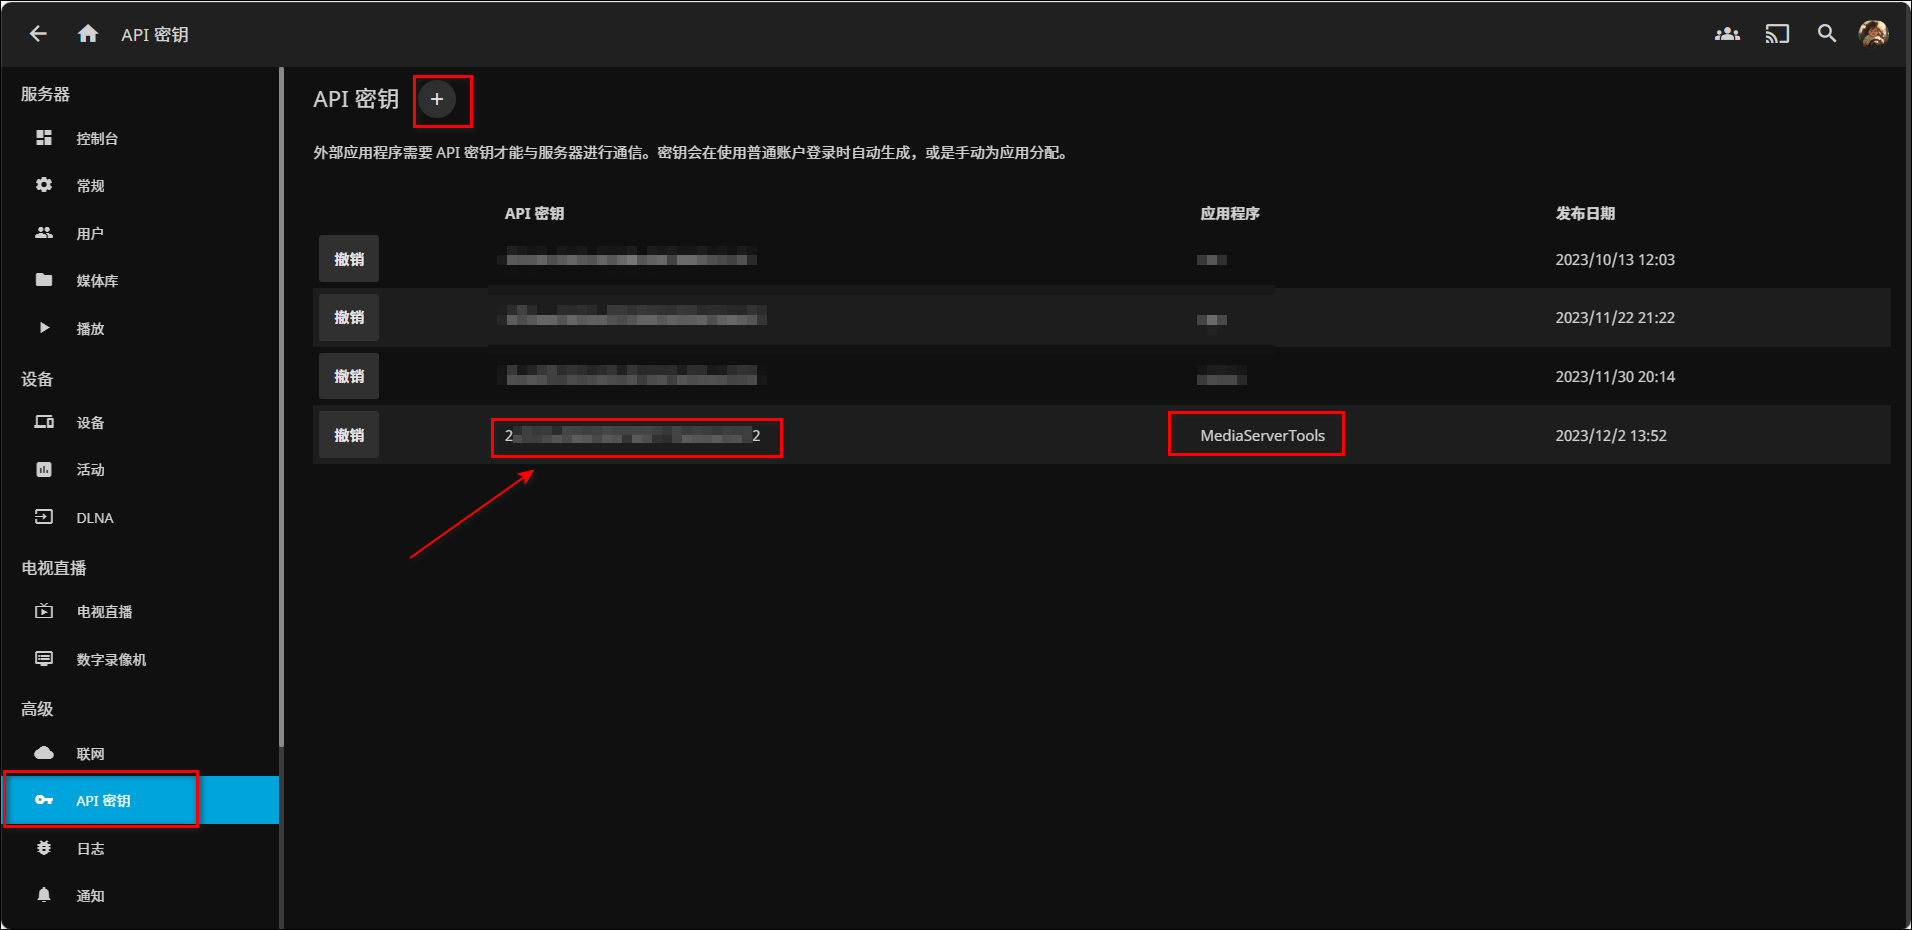1912x930 pixels.
Task: Click the back arrow in top bar
Action: click(38, 34)
